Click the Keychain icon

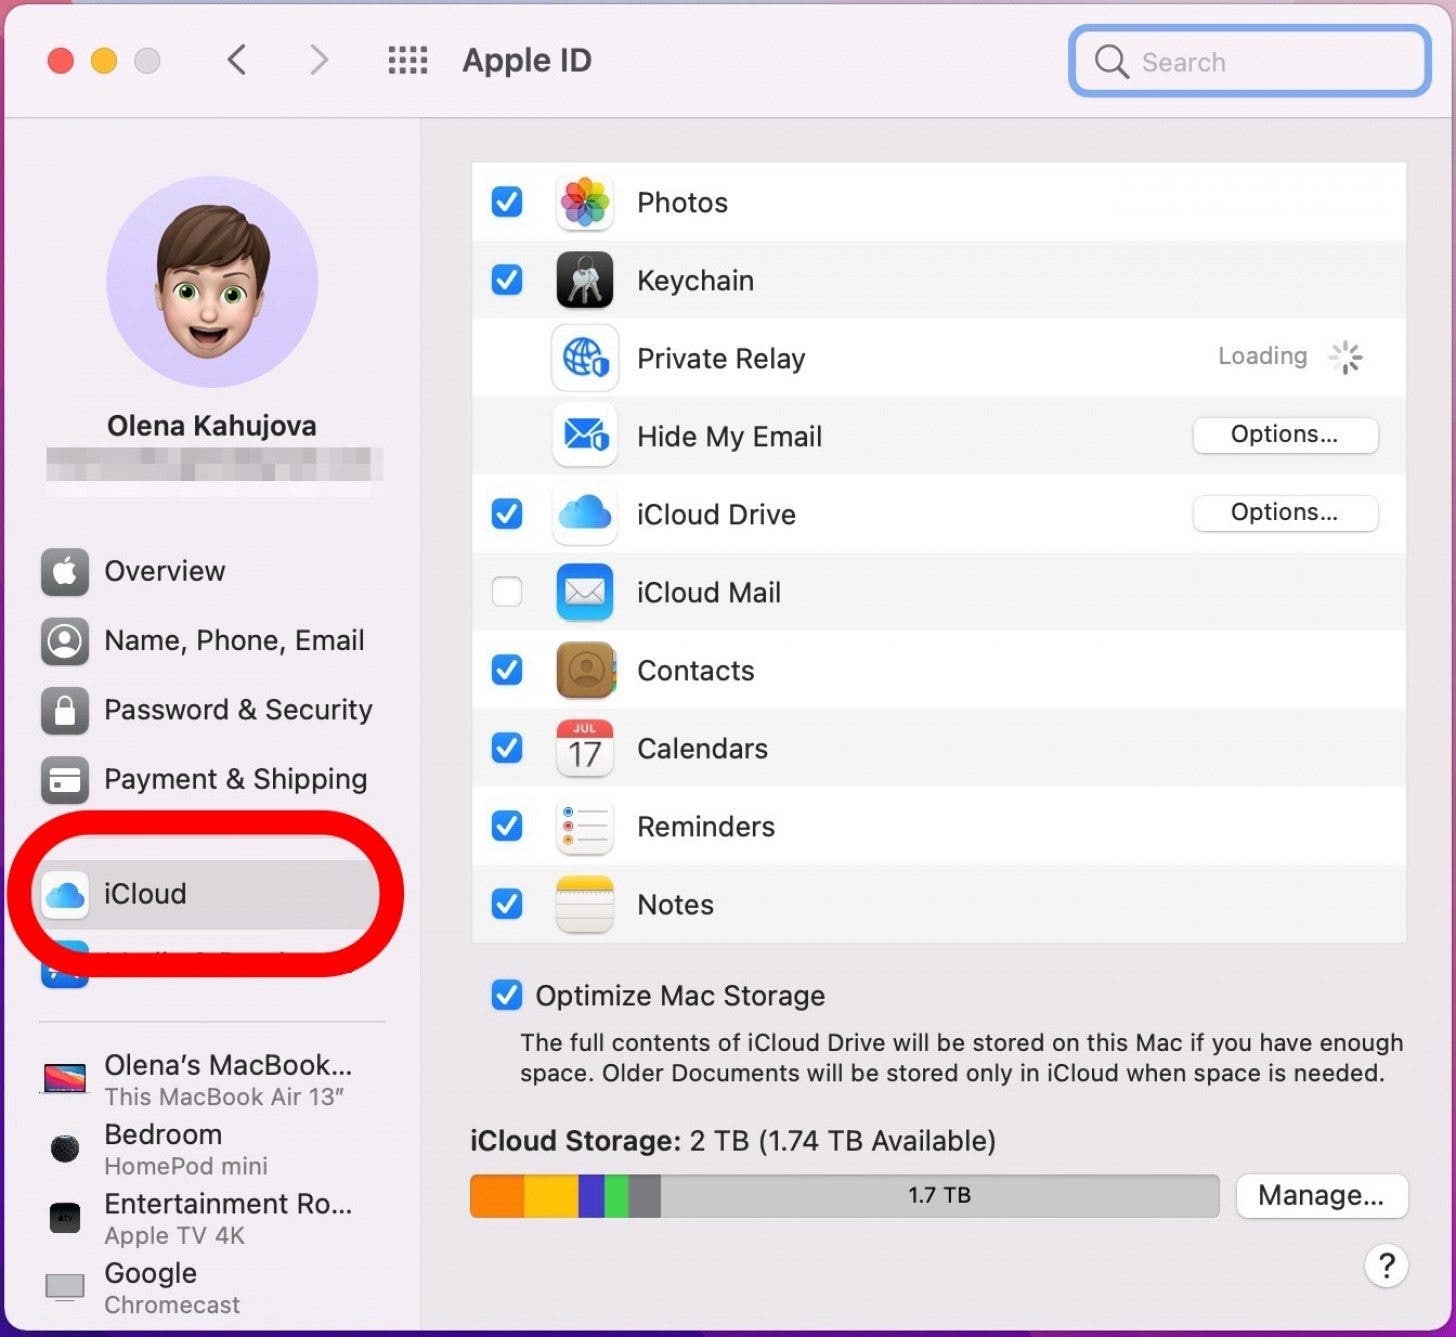coord(584,280)
